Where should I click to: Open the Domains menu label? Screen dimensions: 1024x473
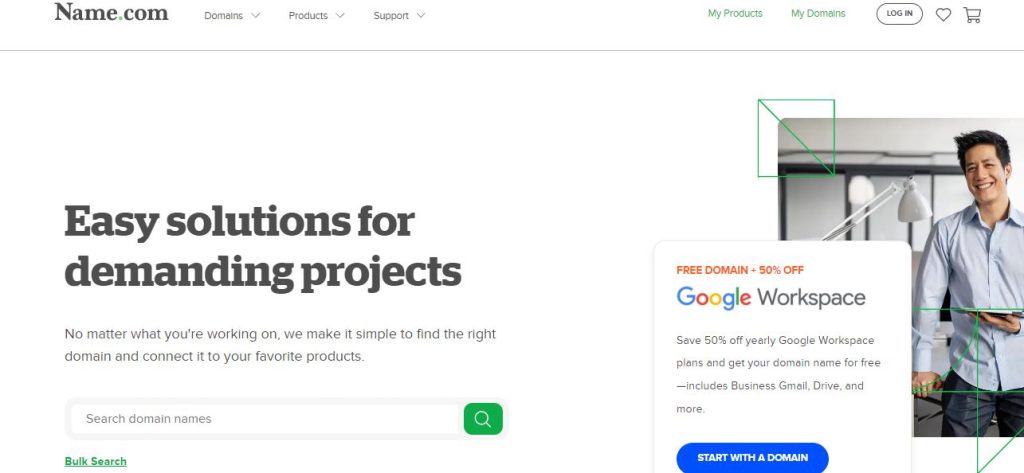tap(223, 16)
